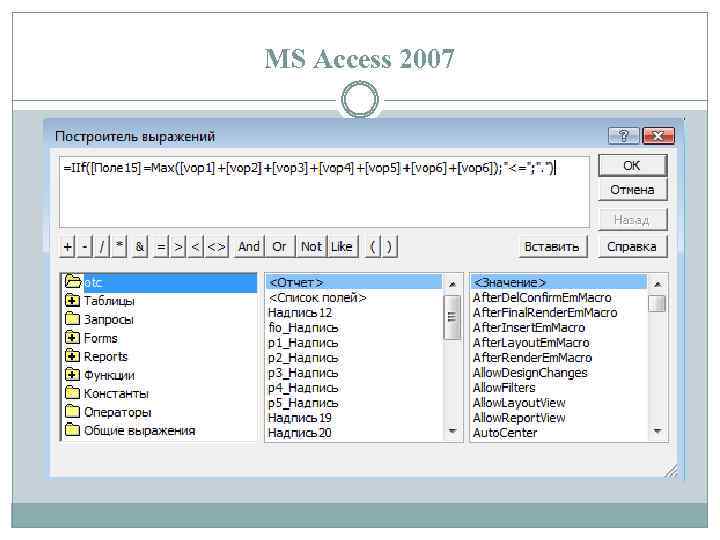Screen dimensions: 720x540
Task: Expand the Функции folder
Action: click(x=72, y=375)
